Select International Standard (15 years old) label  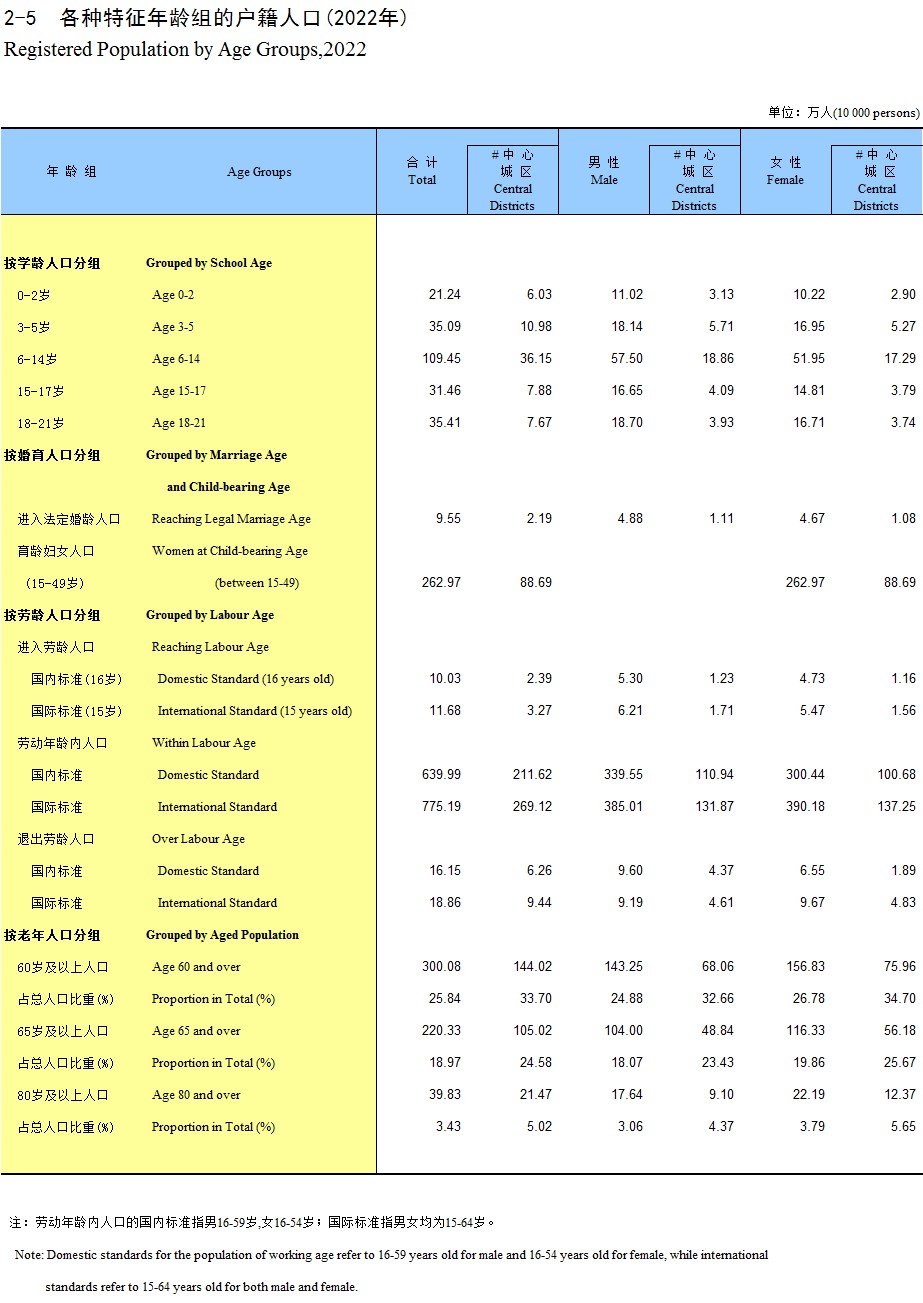254,711
